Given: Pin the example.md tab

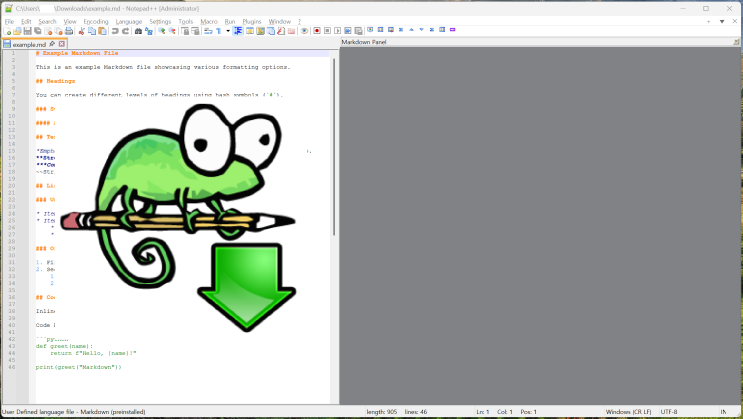Looking at the screenshot, I should coord(52,44).
